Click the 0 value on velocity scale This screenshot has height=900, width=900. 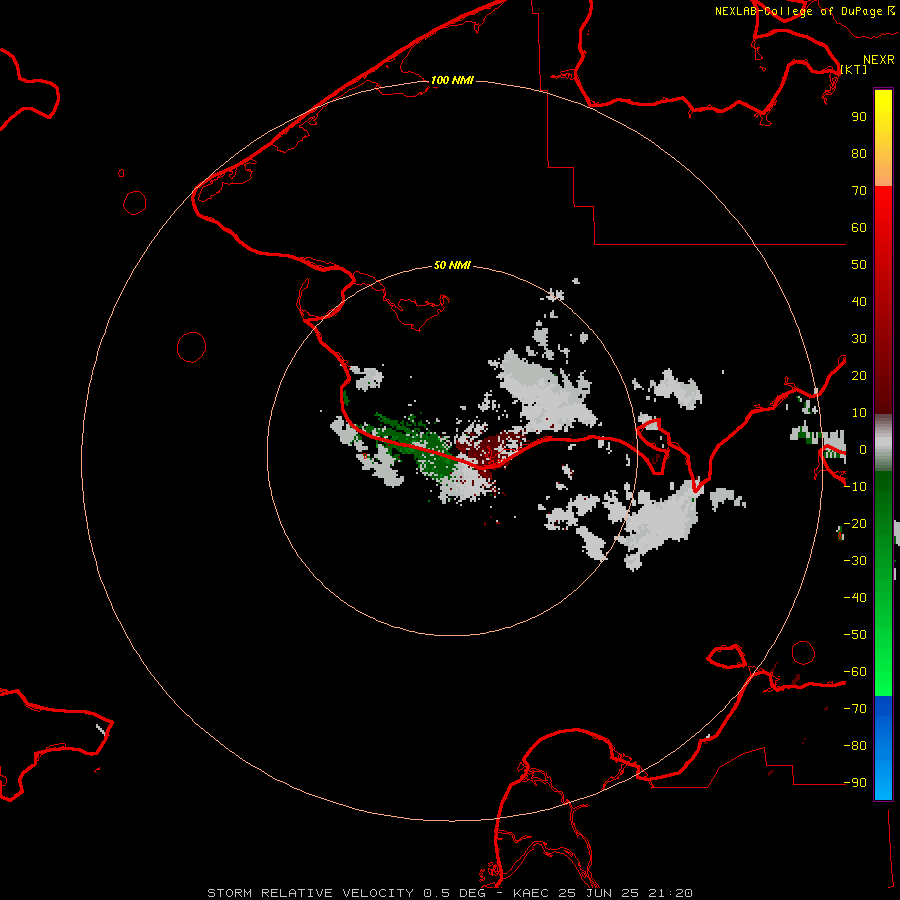point(863,450)
